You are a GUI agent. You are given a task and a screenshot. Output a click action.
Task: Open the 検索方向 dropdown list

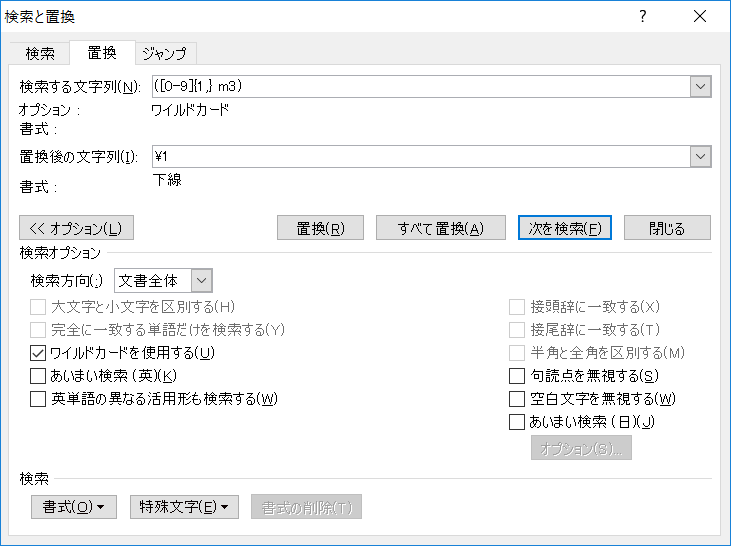201,281
